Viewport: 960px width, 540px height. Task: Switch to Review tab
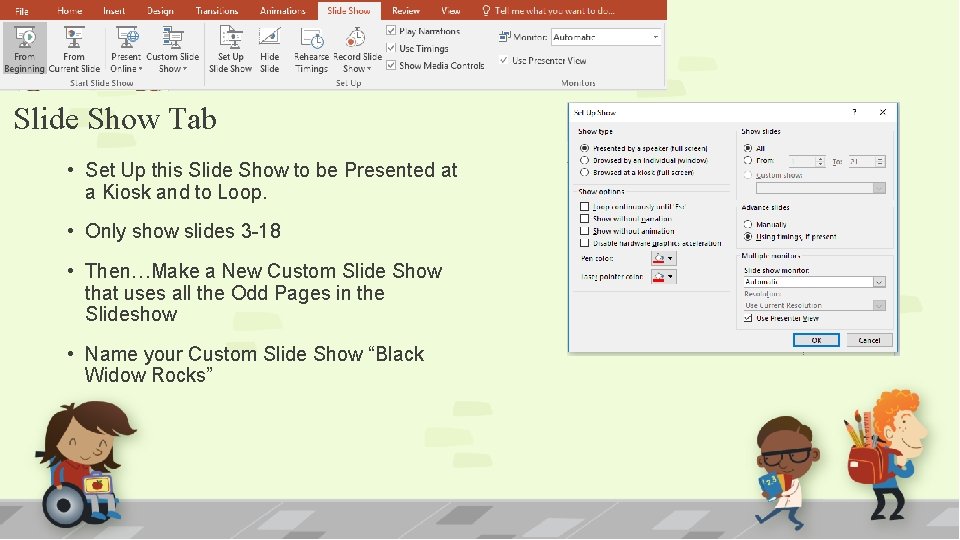[x=406, y=10]
